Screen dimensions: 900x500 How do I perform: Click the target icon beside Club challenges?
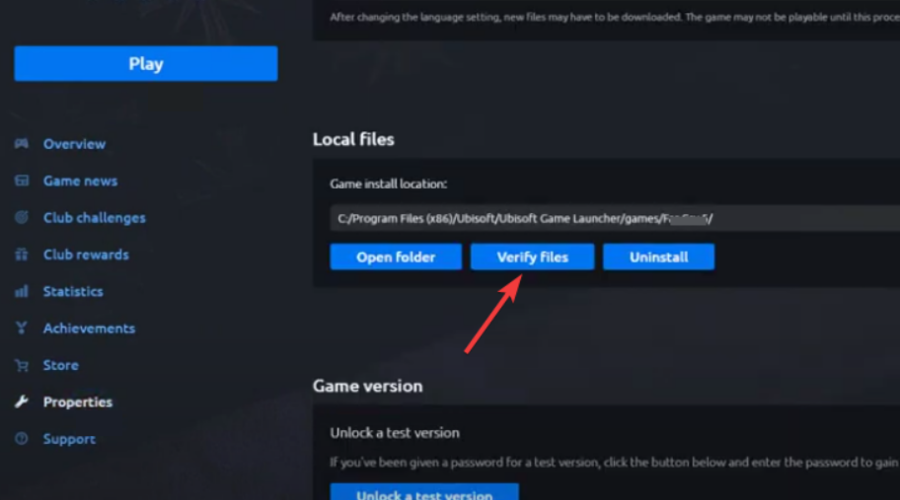21,218
